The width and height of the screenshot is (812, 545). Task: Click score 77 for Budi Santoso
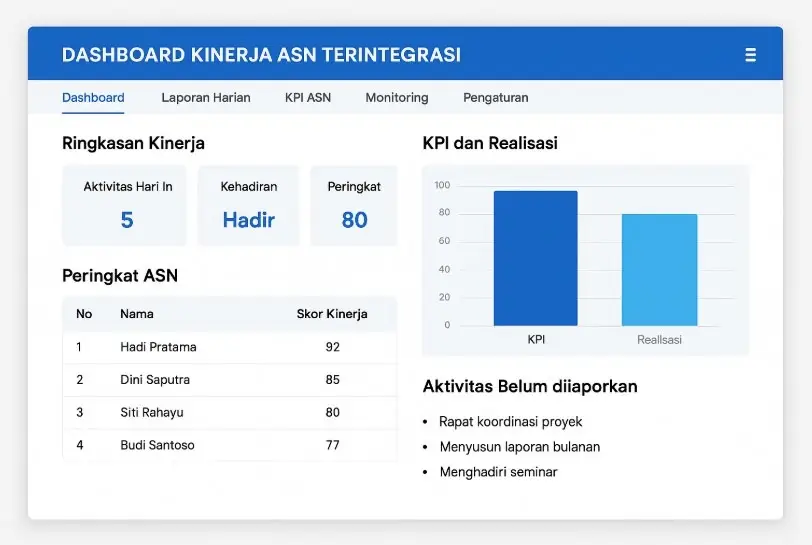pos(332,445)
